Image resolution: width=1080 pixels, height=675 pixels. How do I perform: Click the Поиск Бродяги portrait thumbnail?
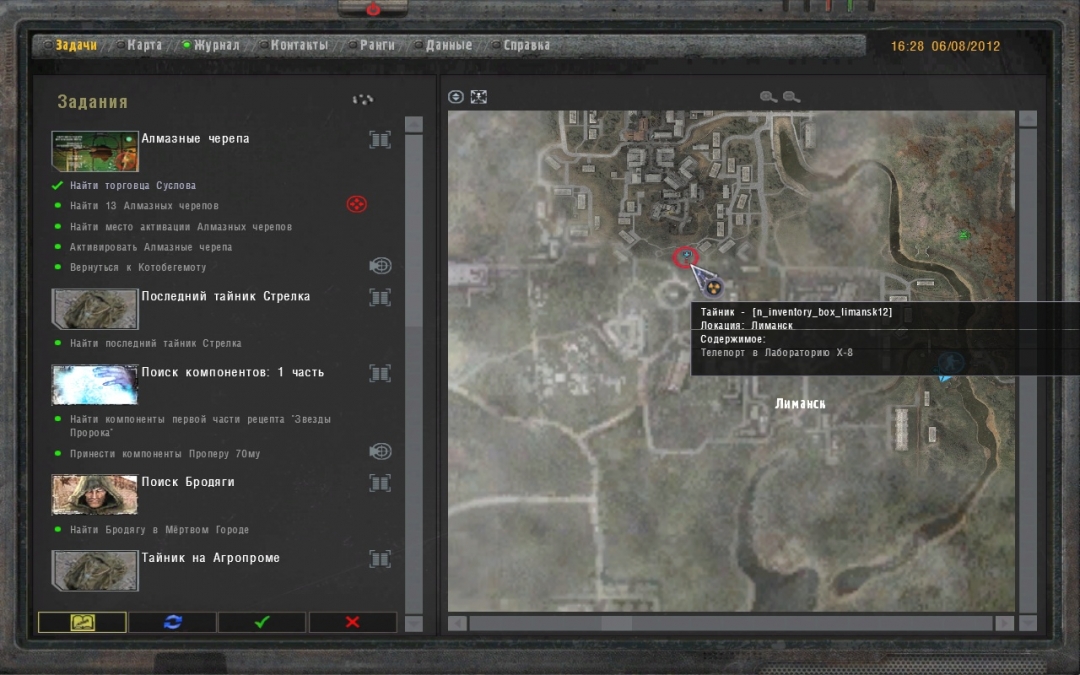tap(95, 495)
